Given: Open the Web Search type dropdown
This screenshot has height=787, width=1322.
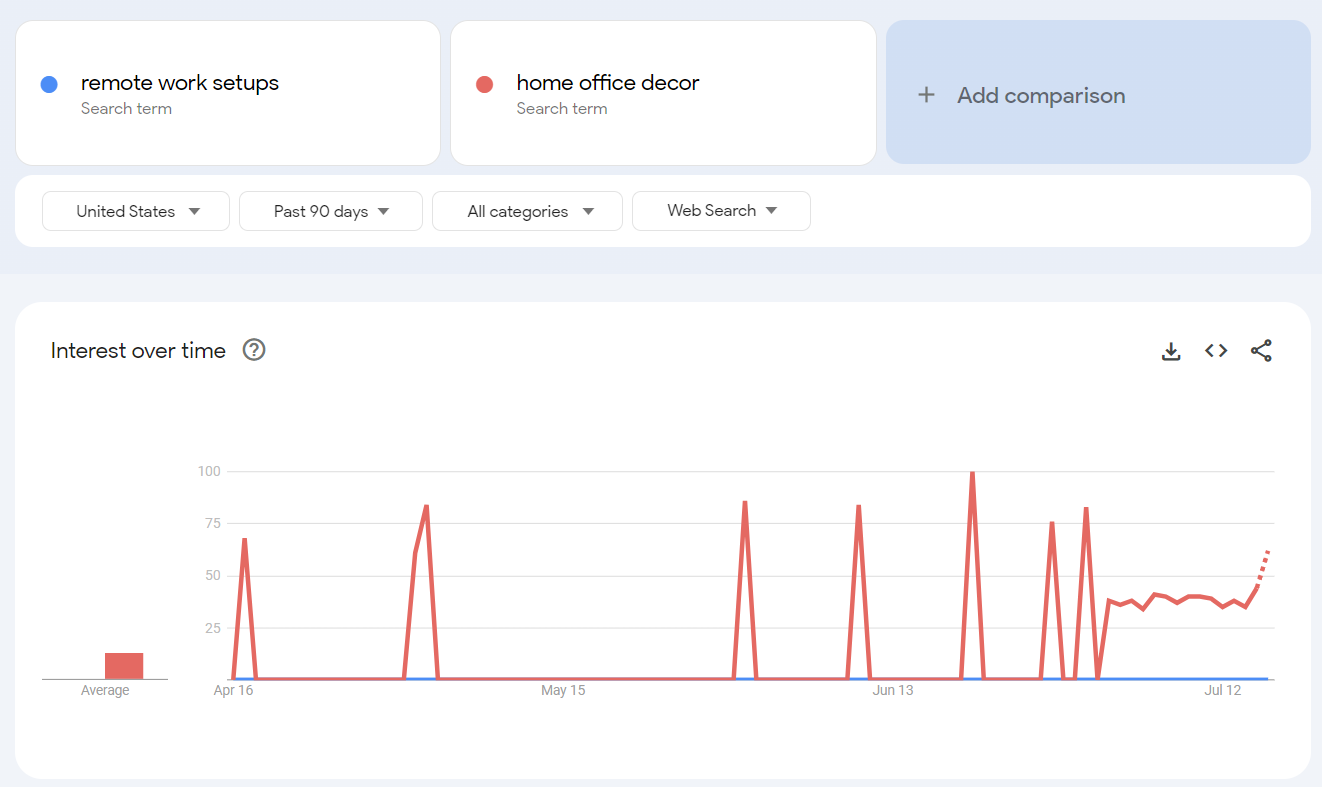Looking at the screenshot, I should click(x=721, y=211).
